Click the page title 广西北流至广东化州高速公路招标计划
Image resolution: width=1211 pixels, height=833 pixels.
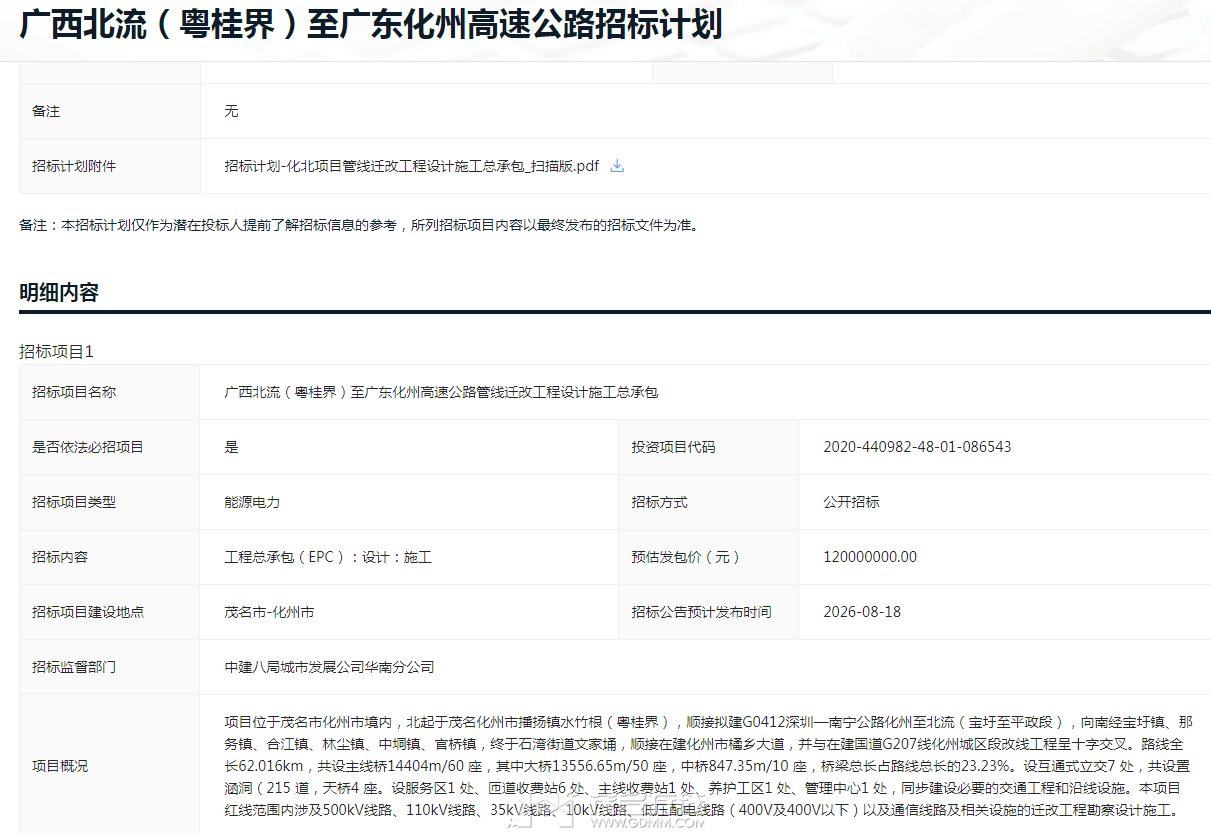(x=371, y=25)
